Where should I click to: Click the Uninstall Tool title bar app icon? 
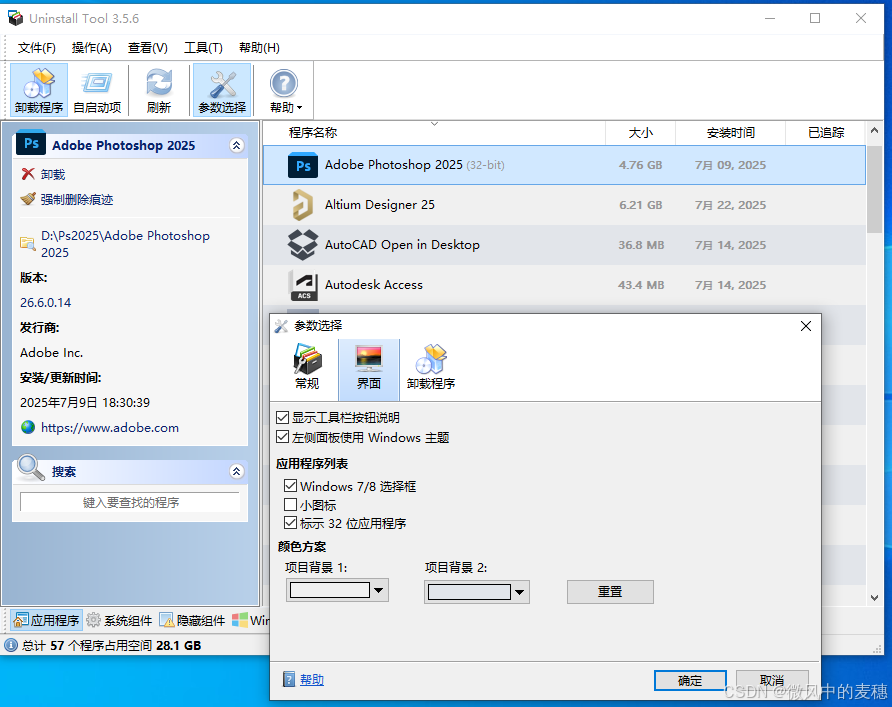click(x=15, y=18)
